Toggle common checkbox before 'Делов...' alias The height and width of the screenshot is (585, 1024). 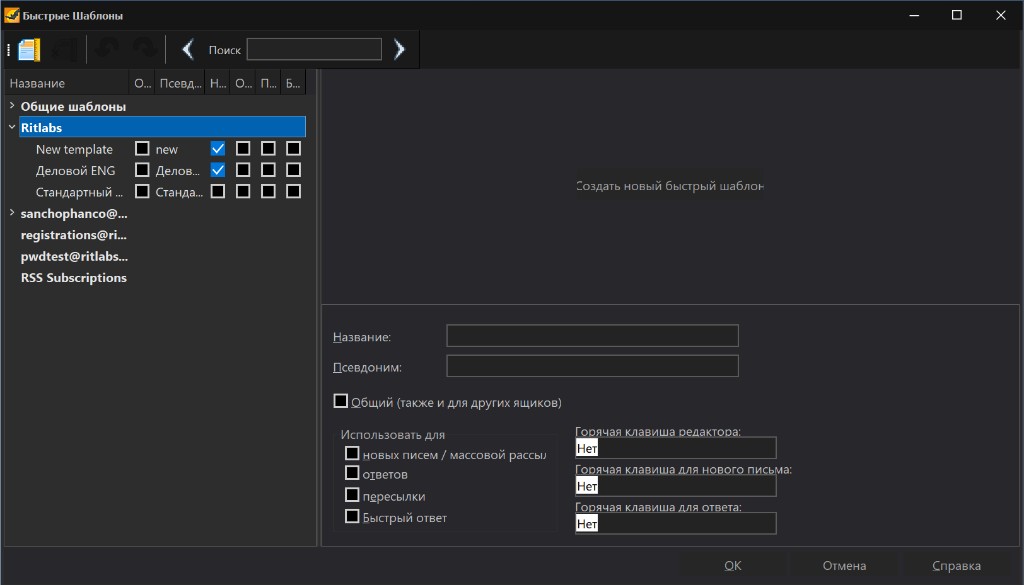coord(142,170)
